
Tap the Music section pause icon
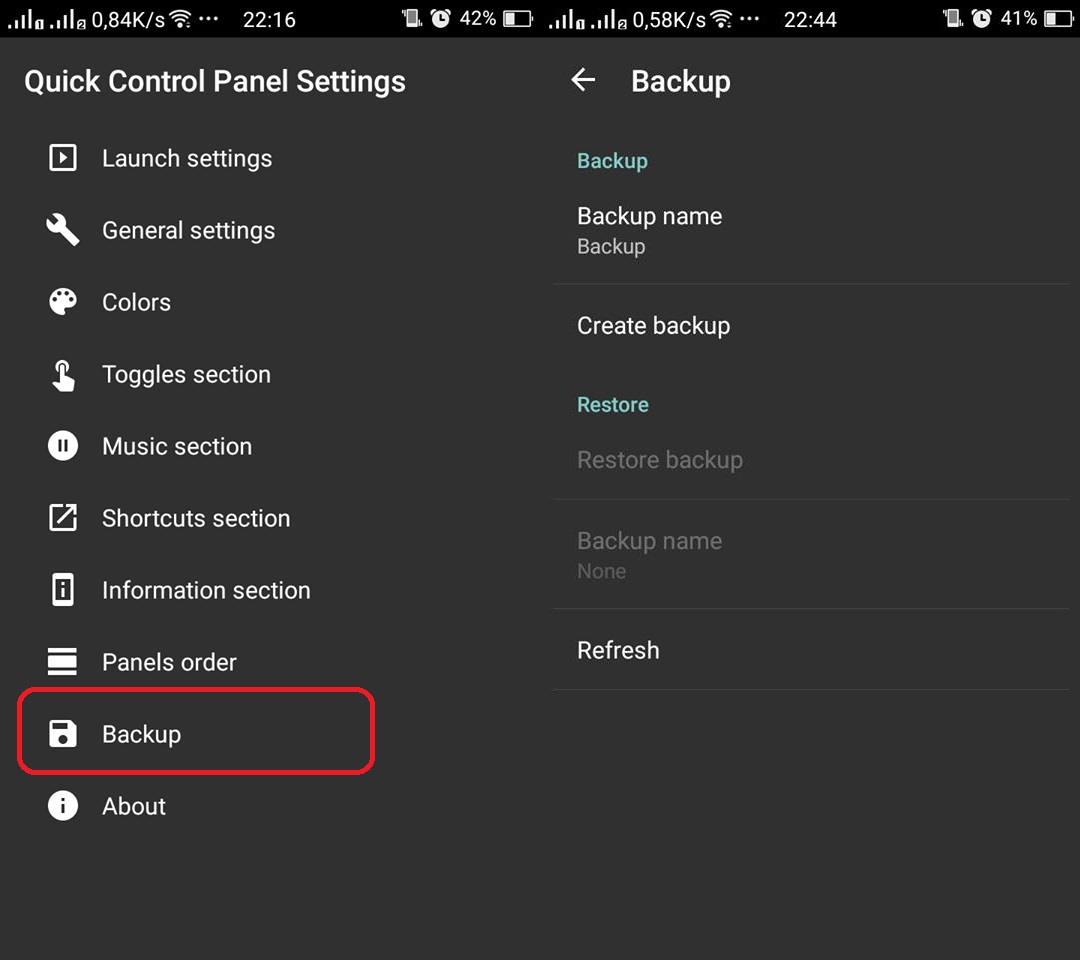point(63,446)
